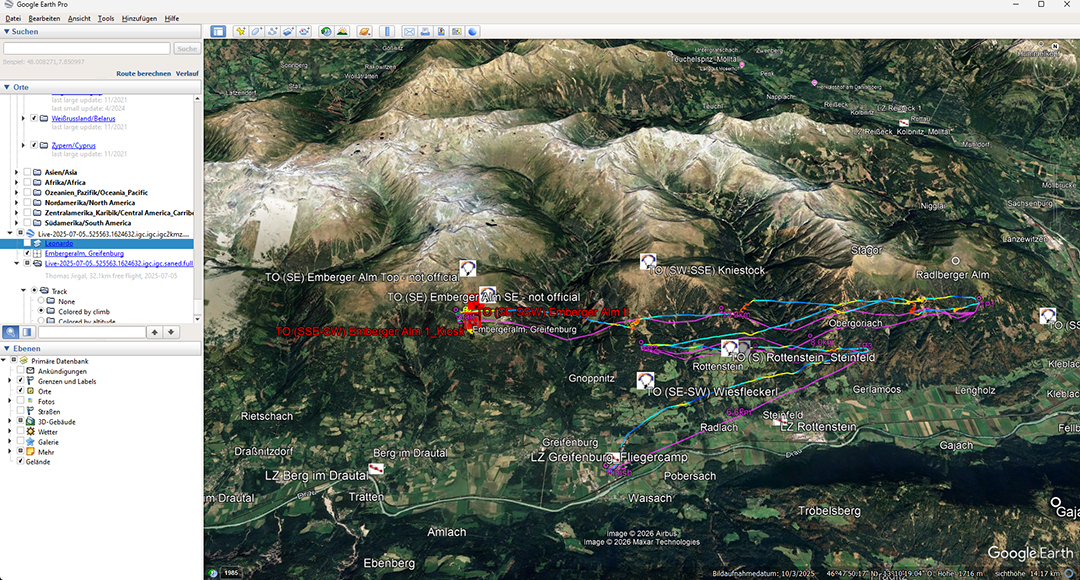Image resolution: width=1080 pixels, height=580 pixels.
Task: Collapse the Ebenen panel
Action: 6,349
